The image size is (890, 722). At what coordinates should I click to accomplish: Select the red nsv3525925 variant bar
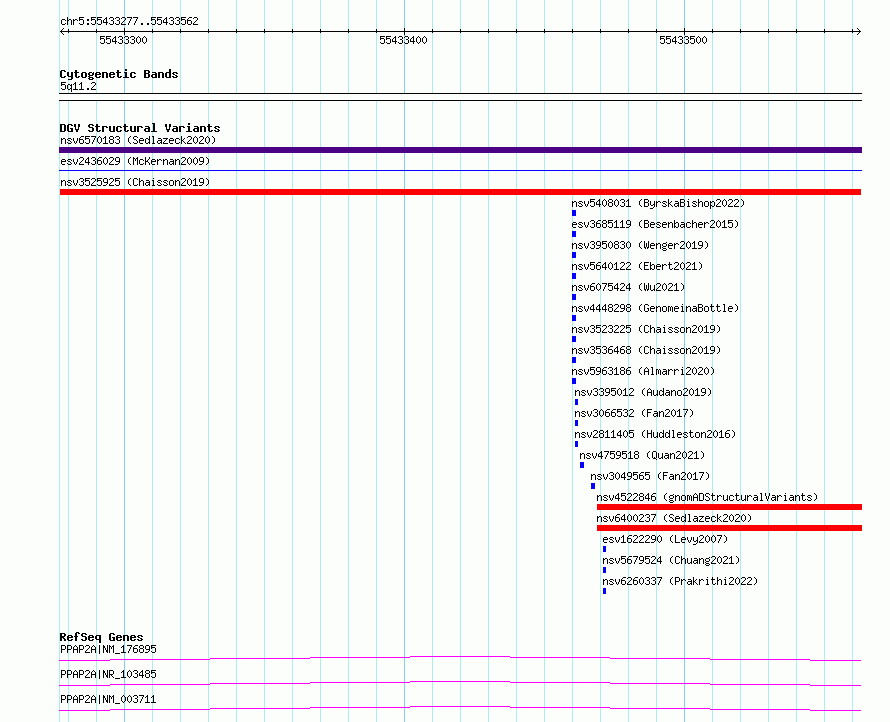tap(460, 192)
